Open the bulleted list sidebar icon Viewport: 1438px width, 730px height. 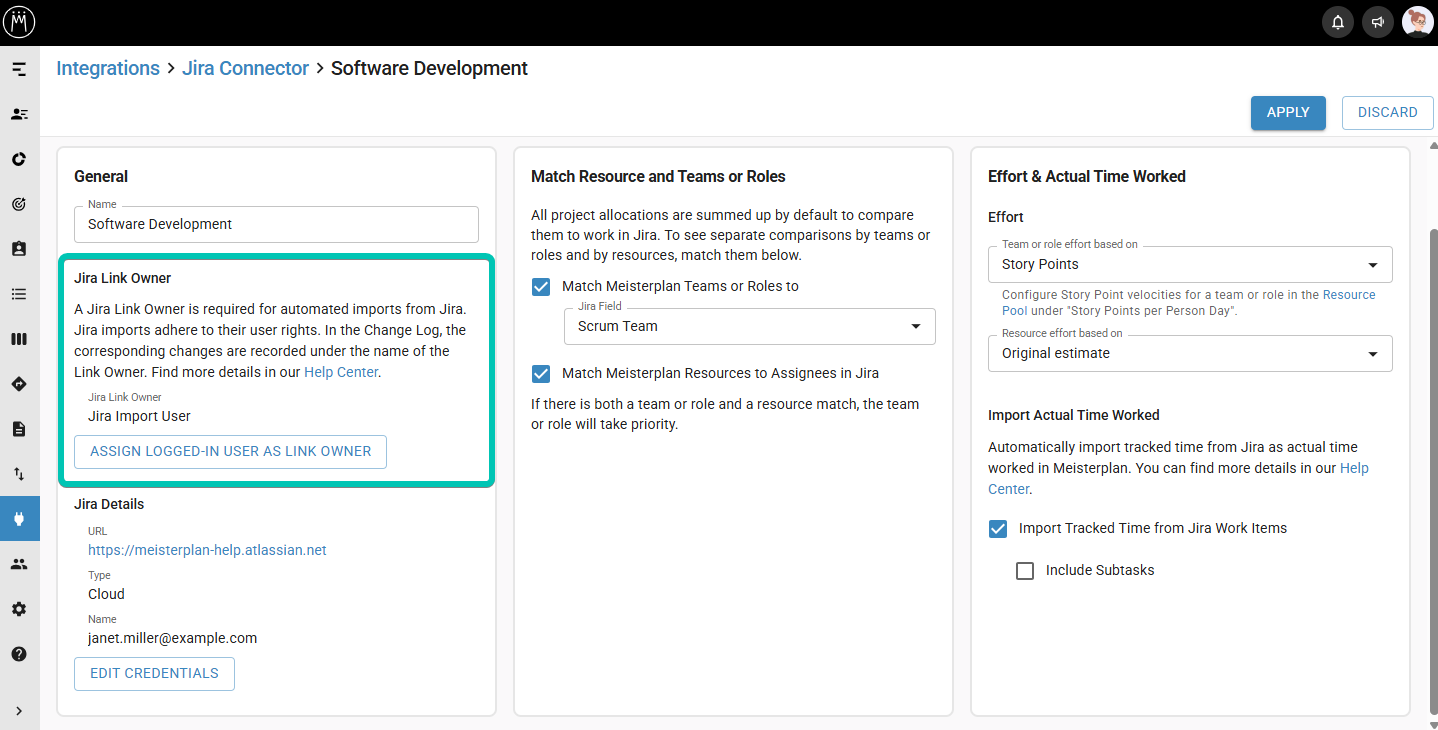(19, 294)
